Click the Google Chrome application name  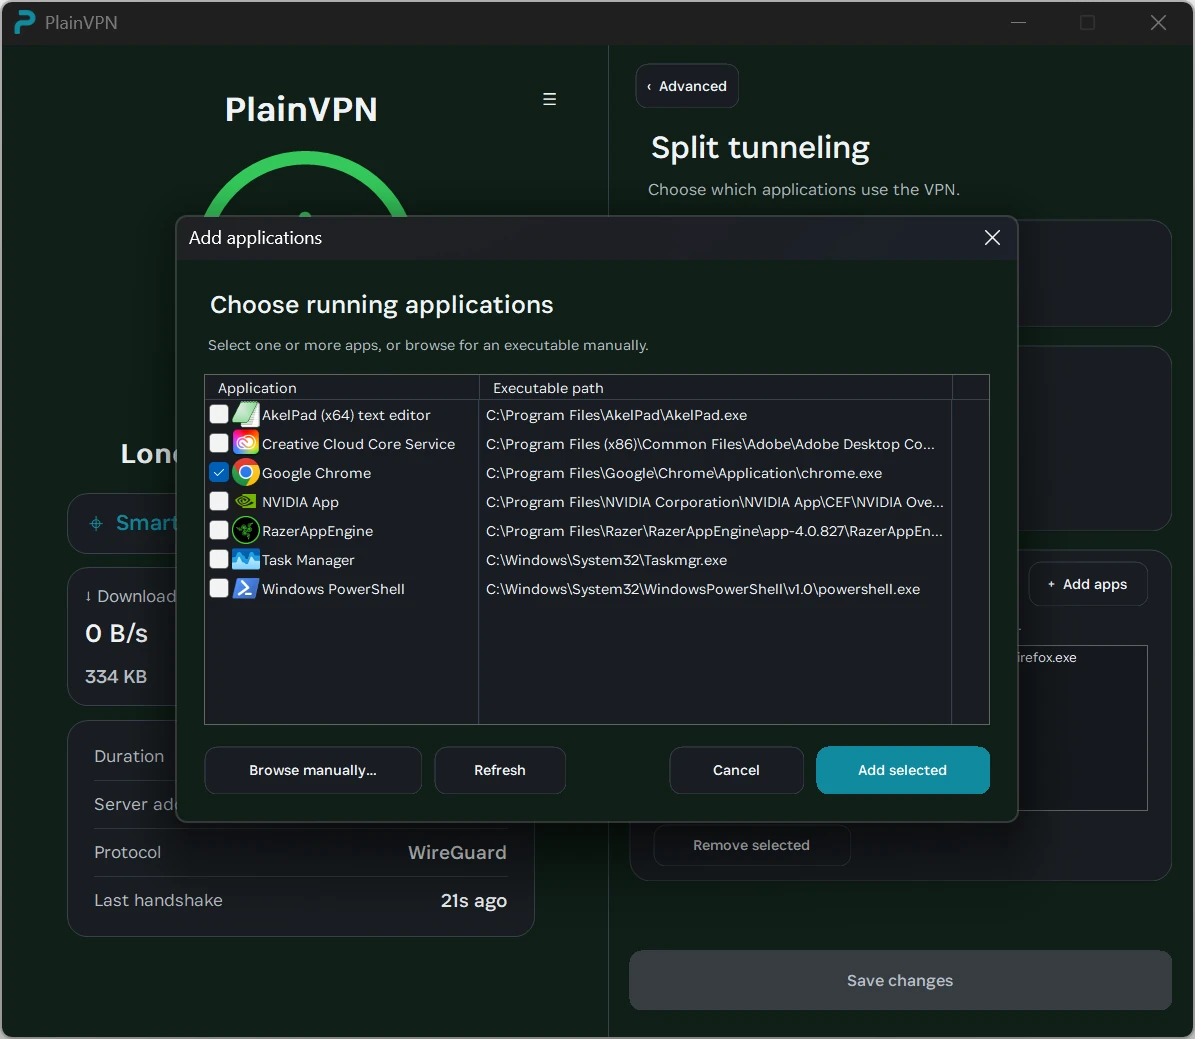(x=316, y=473)
